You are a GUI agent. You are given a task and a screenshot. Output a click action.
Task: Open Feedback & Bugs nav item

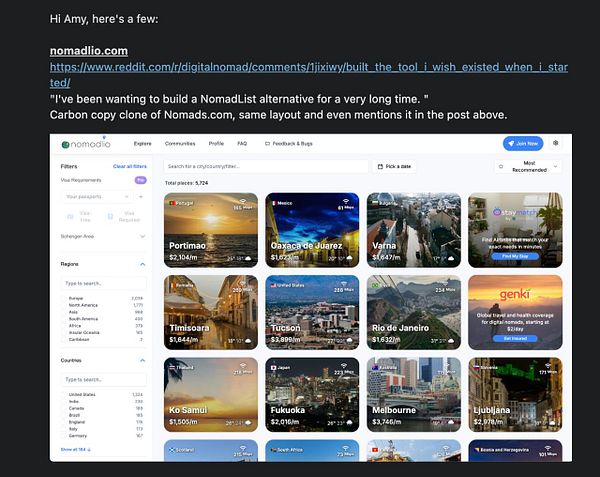[x=289, y=143]
